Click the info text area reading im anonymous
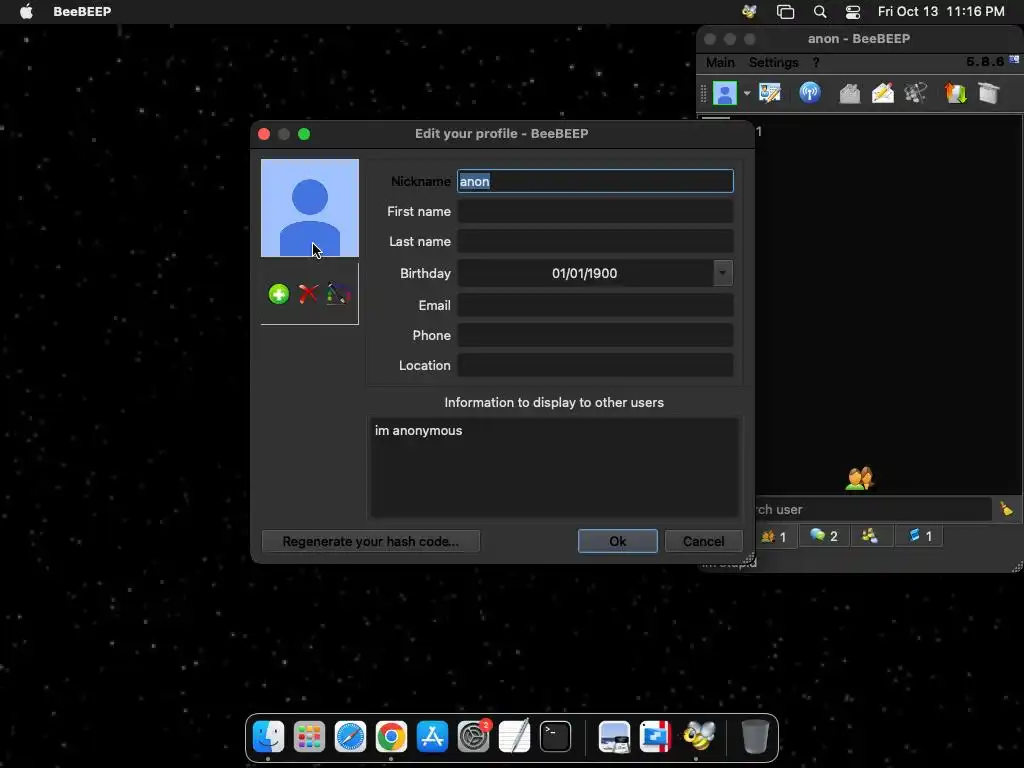Image resolution: width=1024 pixels, height=768 pixels. (554, 468)
